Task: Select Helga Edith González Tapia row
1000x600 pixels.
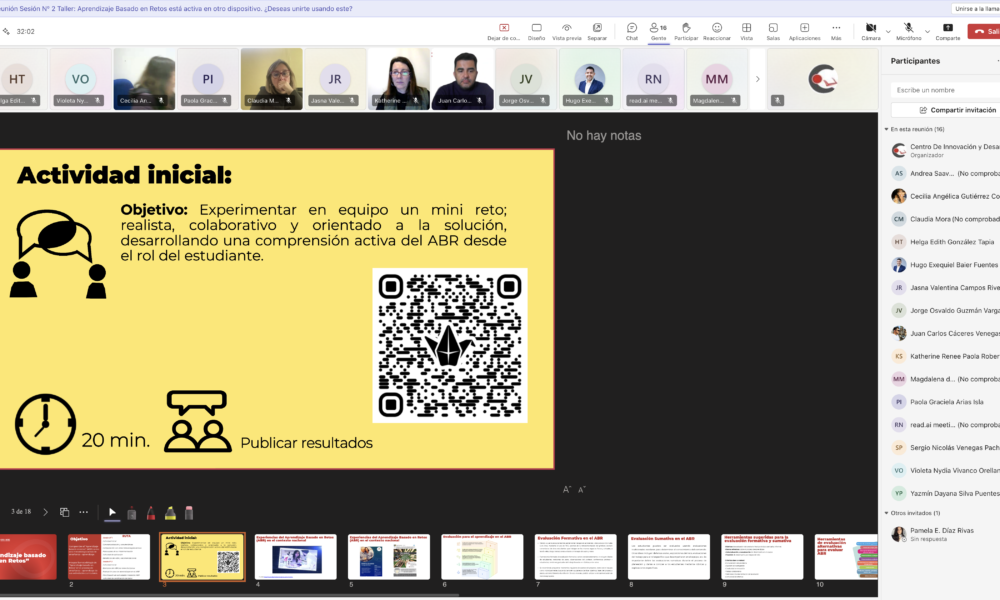Action: (x=945, y=242)
